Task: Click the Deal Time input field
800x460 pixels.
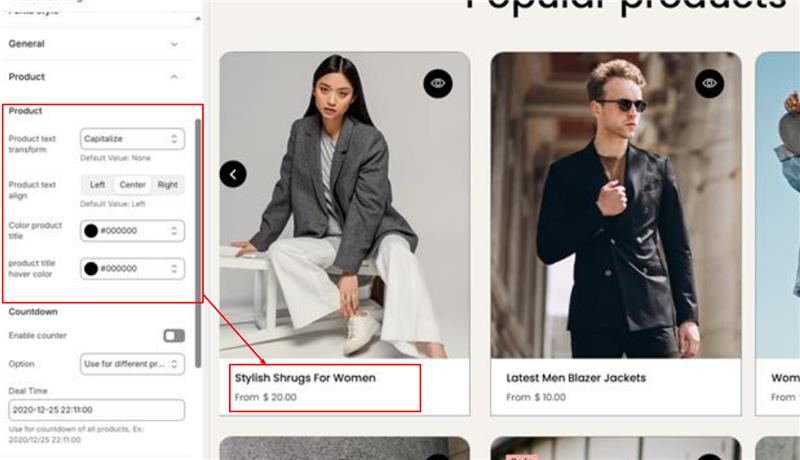Action: coord(96,410)
